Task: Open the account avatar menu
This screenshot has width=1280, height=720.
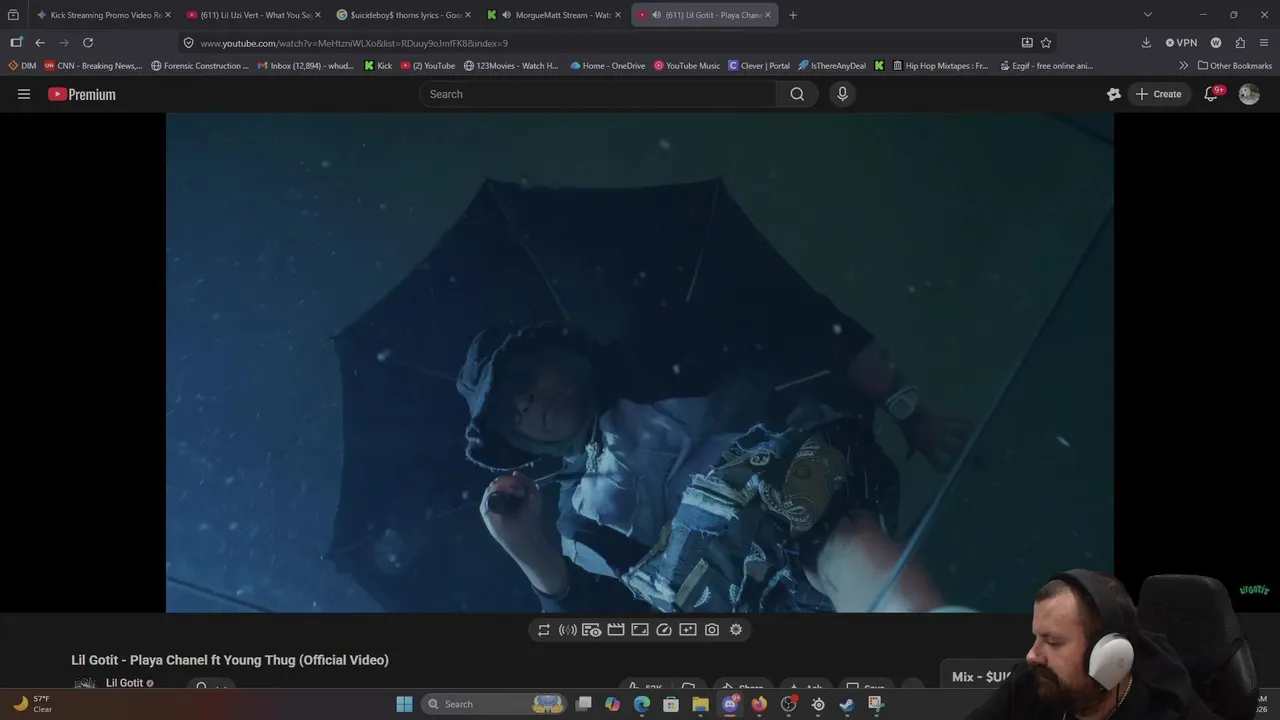Action: (1249, 94)
